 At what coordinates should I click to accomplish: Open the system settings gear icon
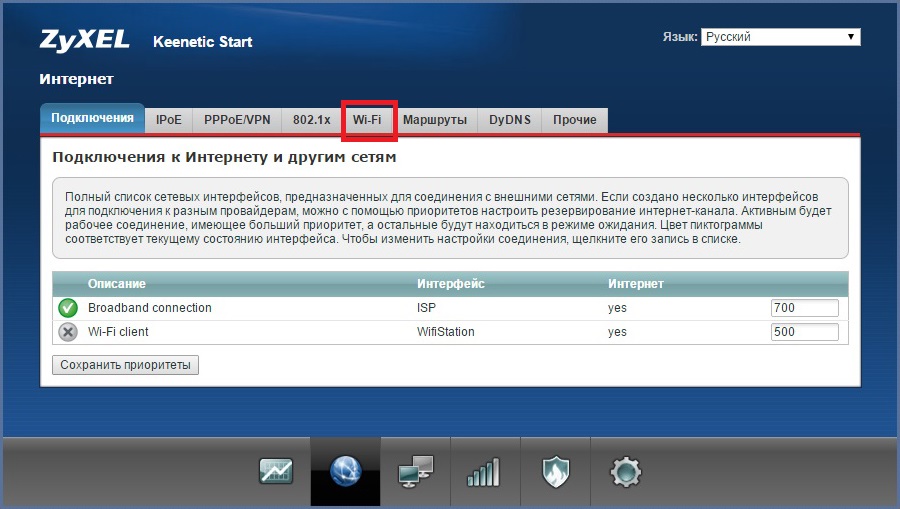(x=625, y=472)
